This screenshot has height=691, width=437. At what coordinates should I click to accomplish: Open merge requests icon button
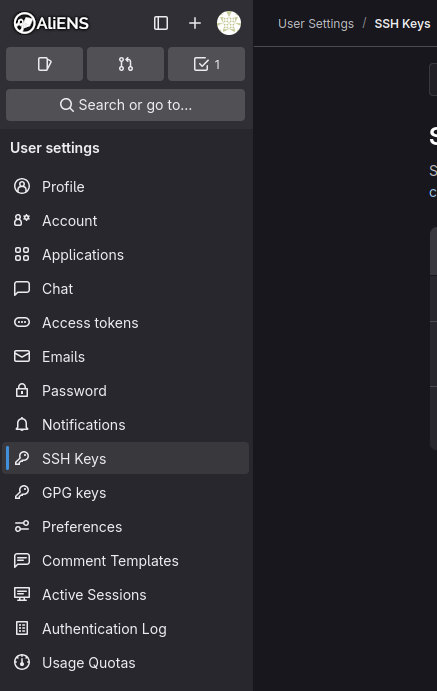126,64
